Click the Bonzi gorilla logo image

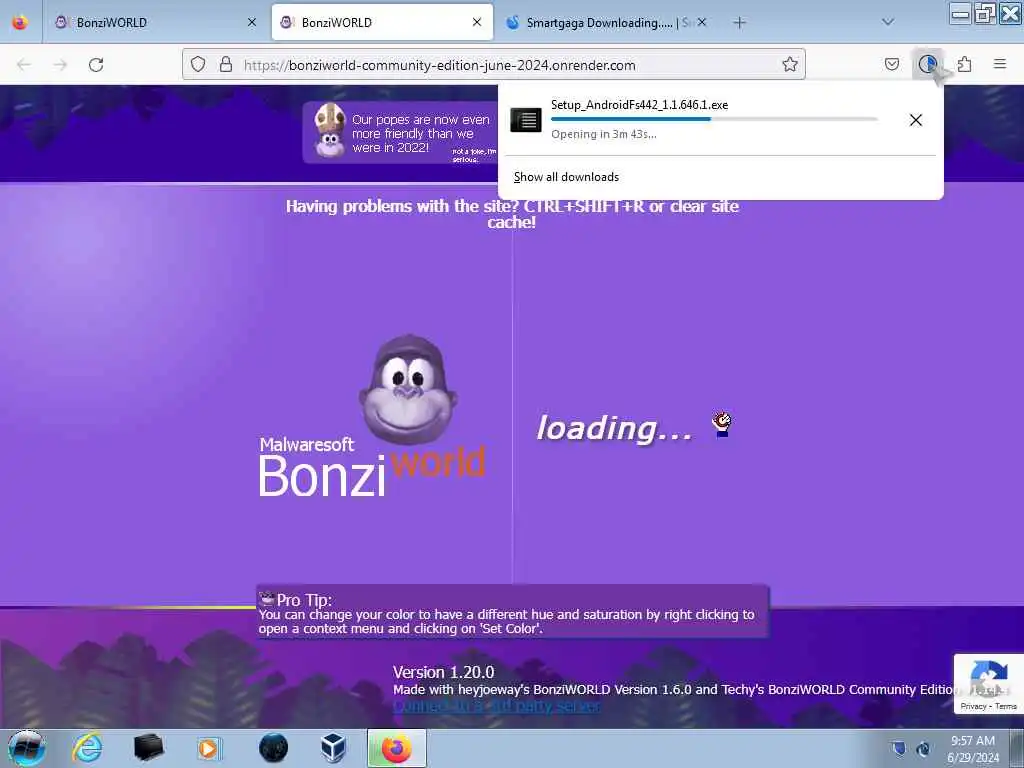(408, 389)
